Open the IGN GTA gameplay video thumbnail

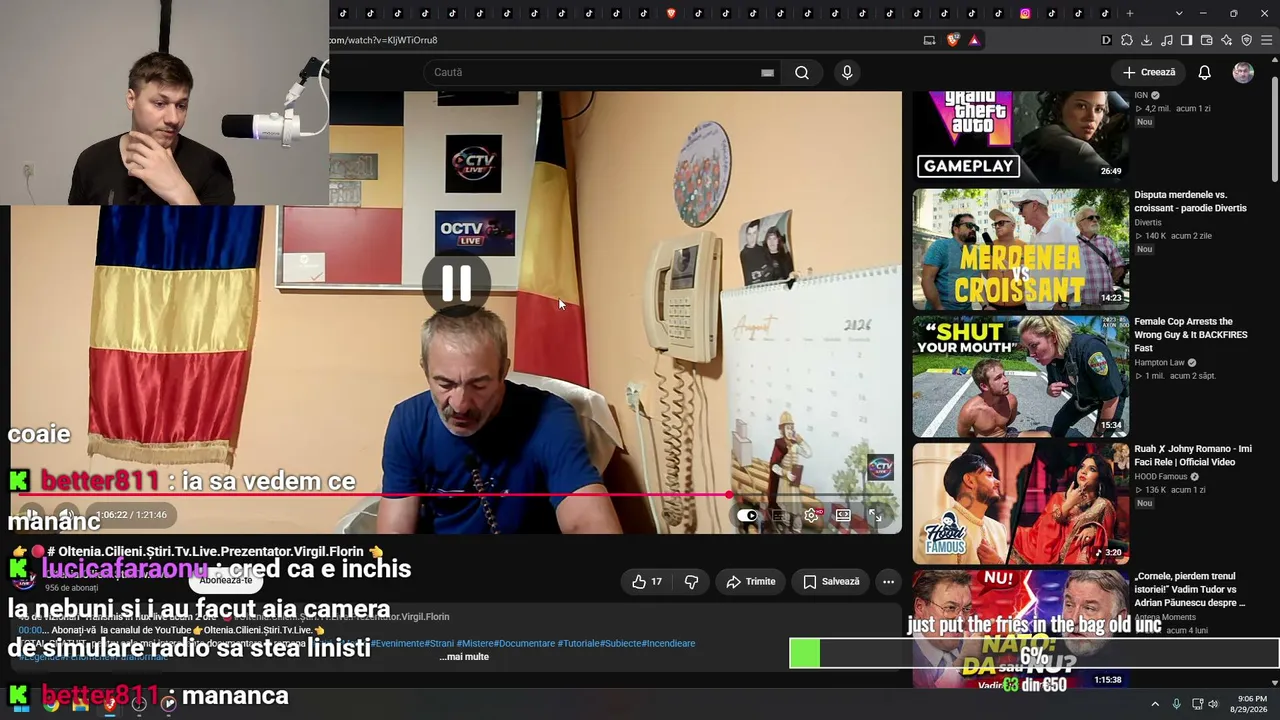click(1020, 137)
